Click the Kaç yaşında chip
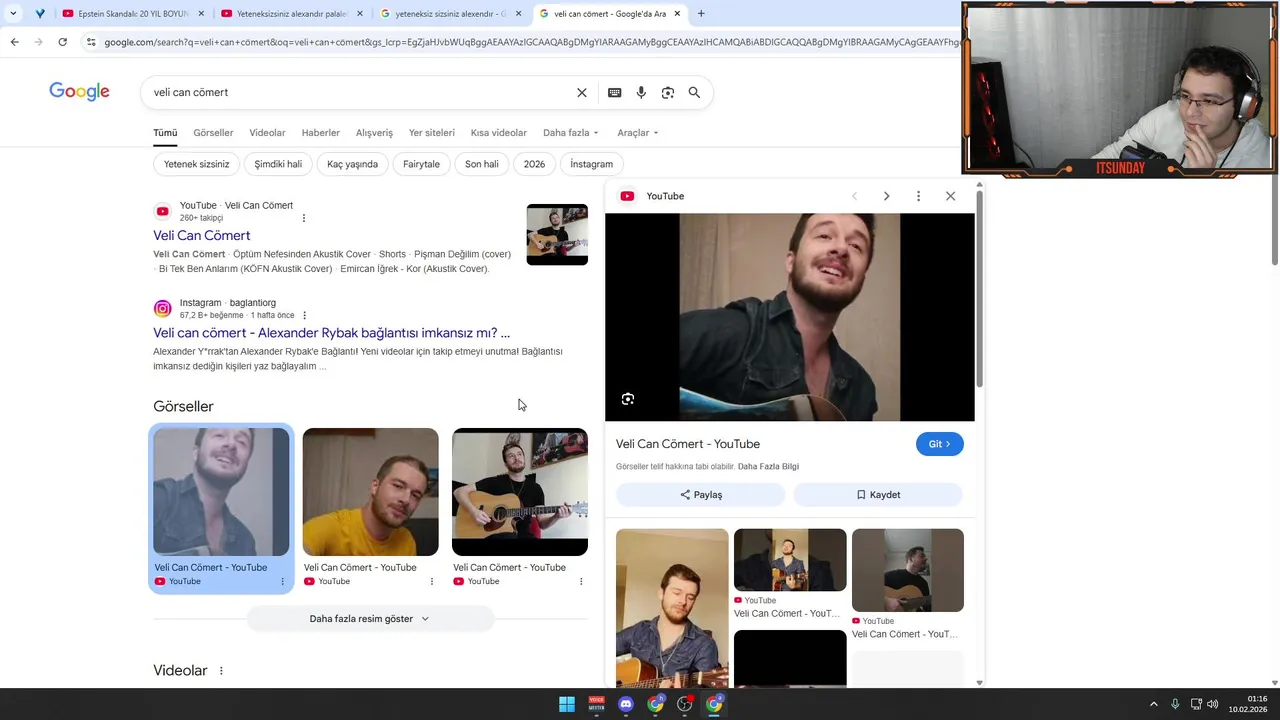Image resolution: width=1280 pixels, height=720 pixels. click(x=352, y=164)
